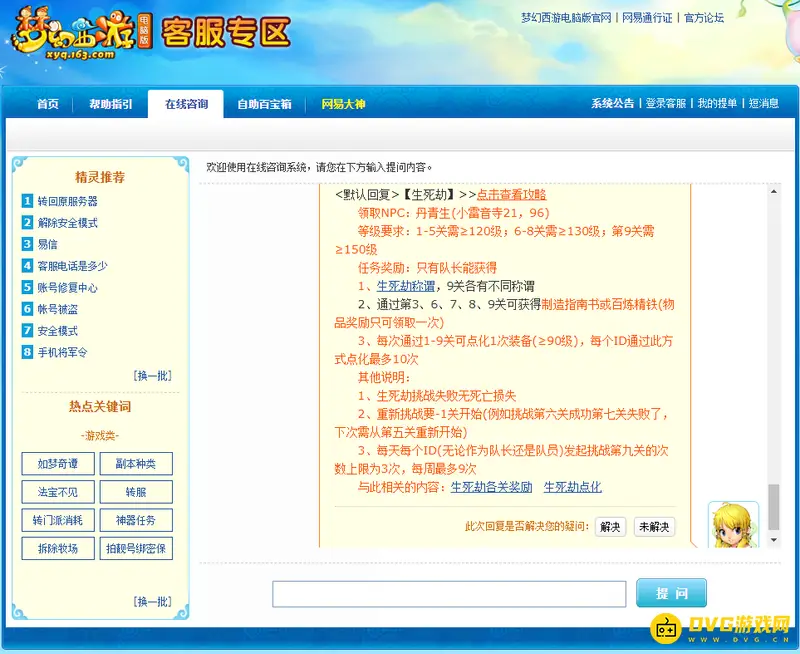Click the 如梦奇谭 keyword button
Screen dimensions: 800x654
click(x=58, y=464)
